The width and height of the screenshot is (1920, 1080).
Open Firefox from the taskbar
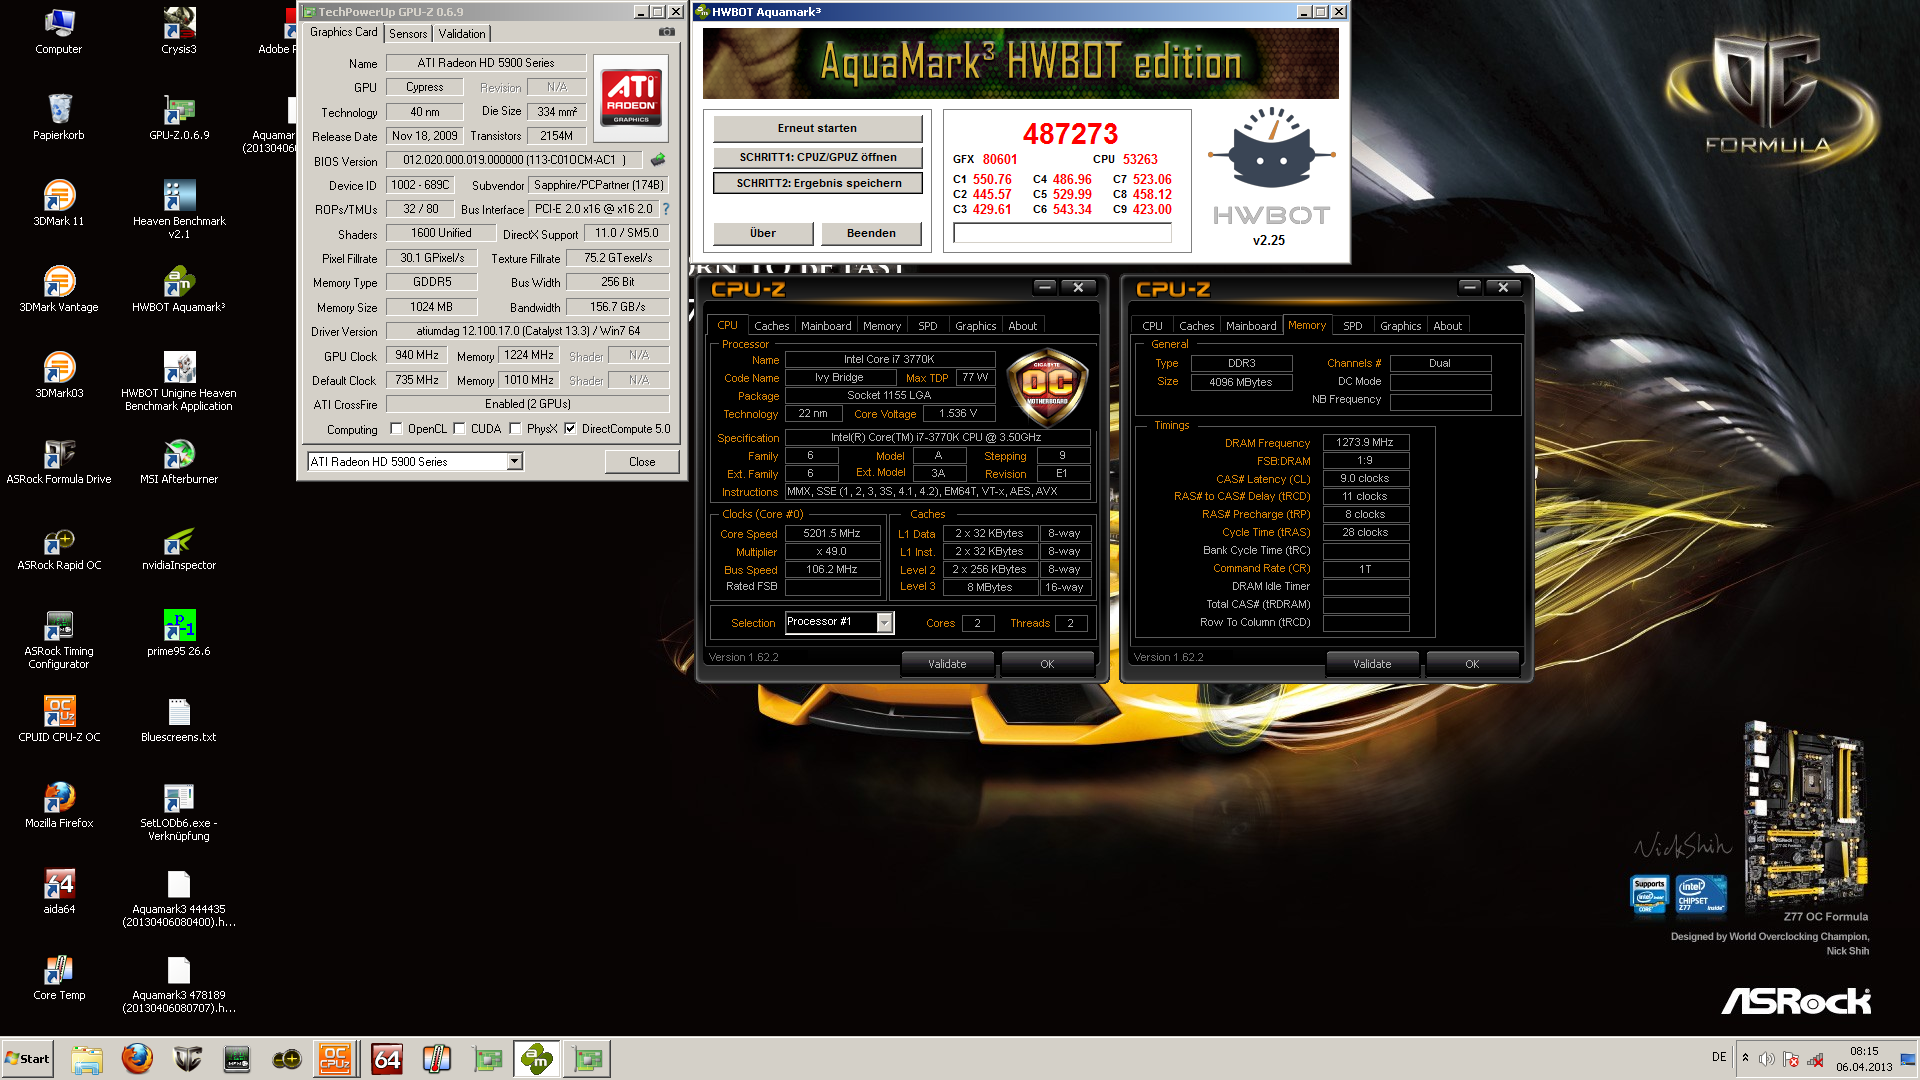point(137,1059)
